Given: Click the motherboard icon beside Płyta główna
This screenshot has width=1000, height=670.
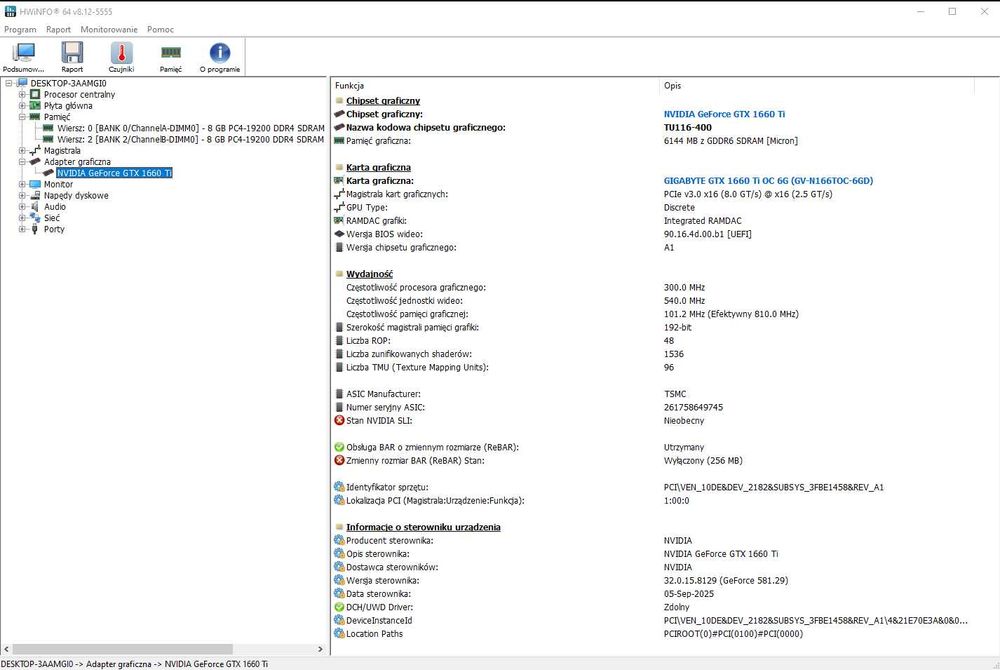Looking at the screenshot, I should coord(35,105).
